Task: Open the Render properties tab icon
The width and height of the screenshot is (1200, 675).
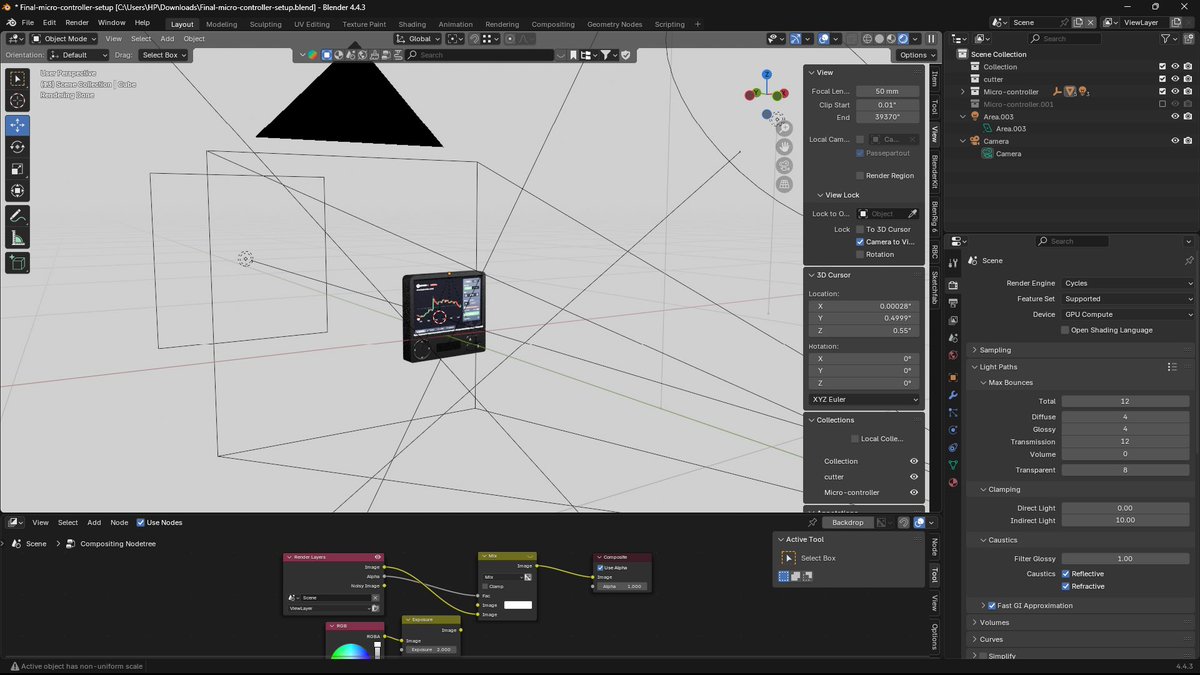Action: (x=953, y=285)
